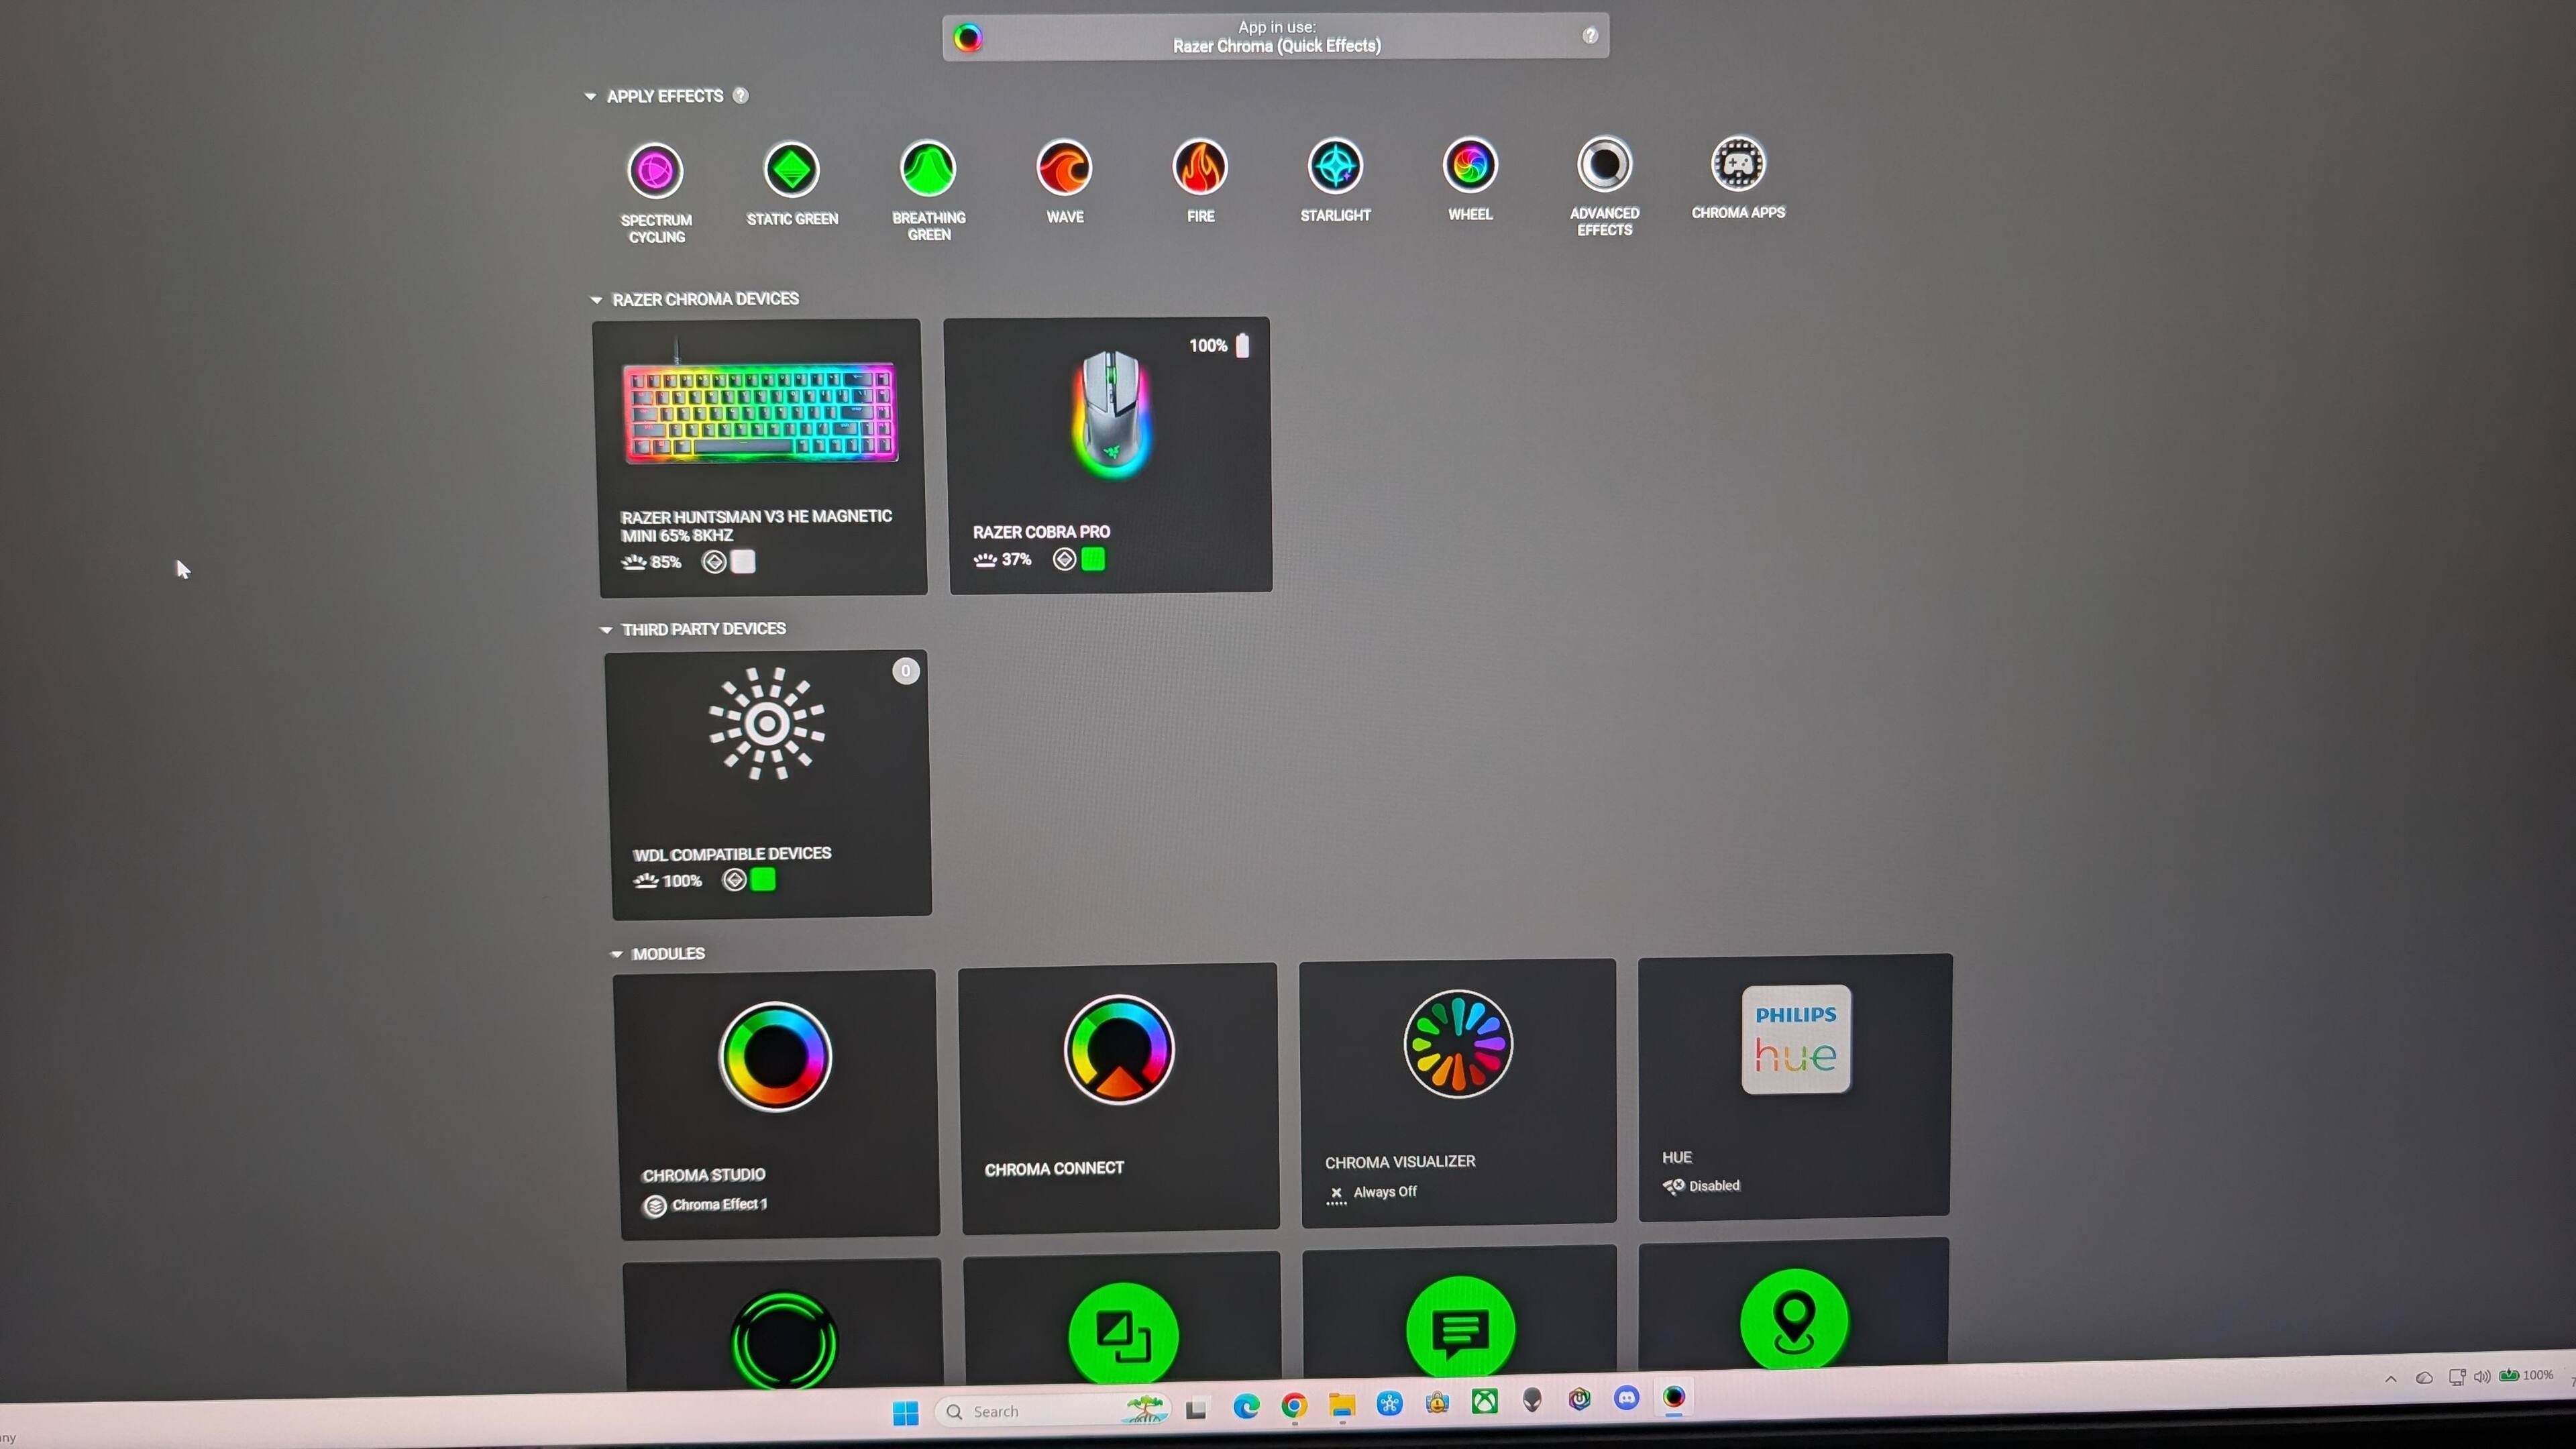
Task: Click the 100% brightness value on WDL card
Action: (682, 881)
